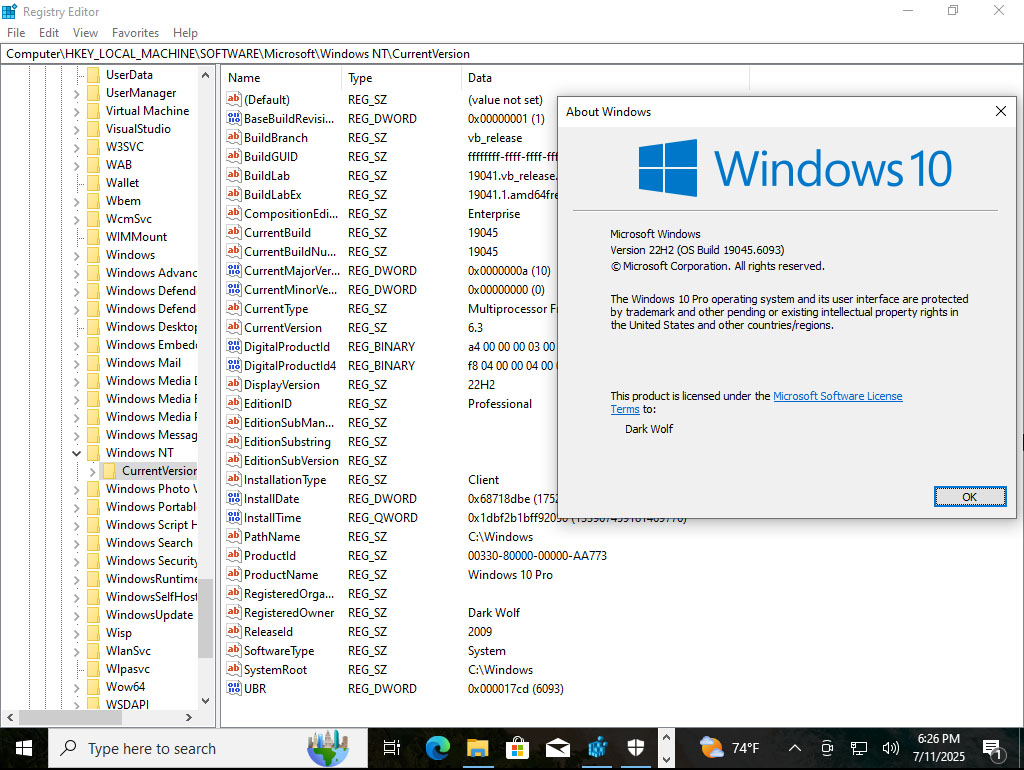Click the tree pane vertical scrollbar thumb
The width and height of the screenshot is (1024, 770).
point(205,618)
